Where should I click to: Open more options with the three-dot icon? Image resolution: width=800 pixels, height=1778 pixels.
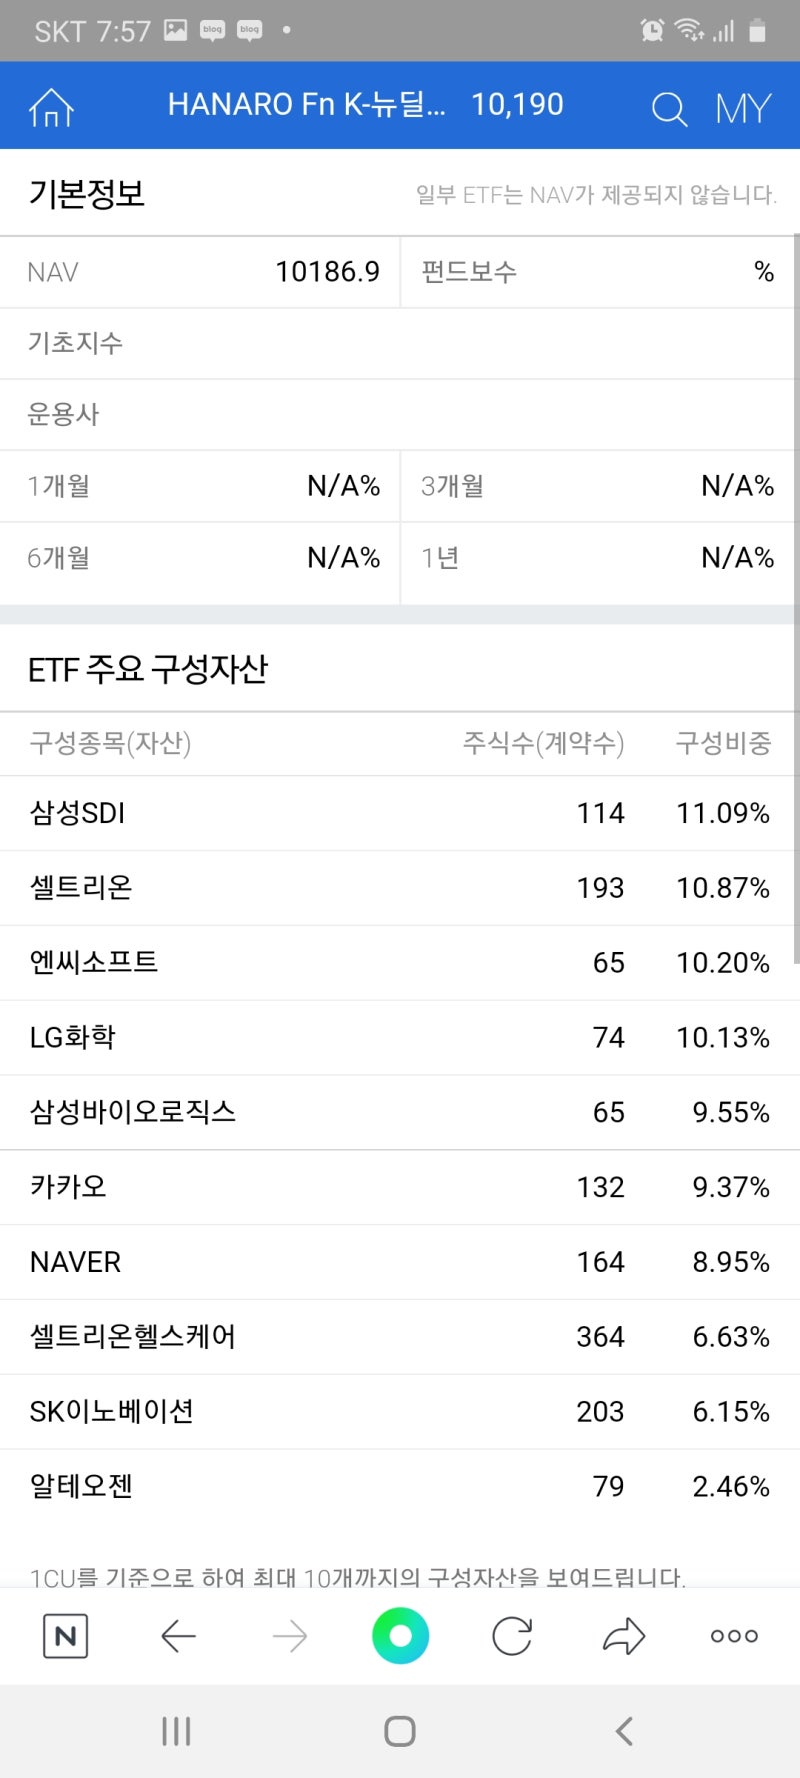(733, 1636)
